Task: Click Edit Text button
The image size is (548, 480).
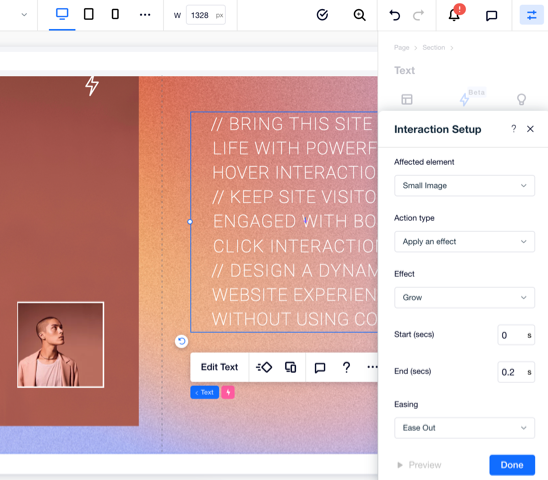Action: pos(219,367)
